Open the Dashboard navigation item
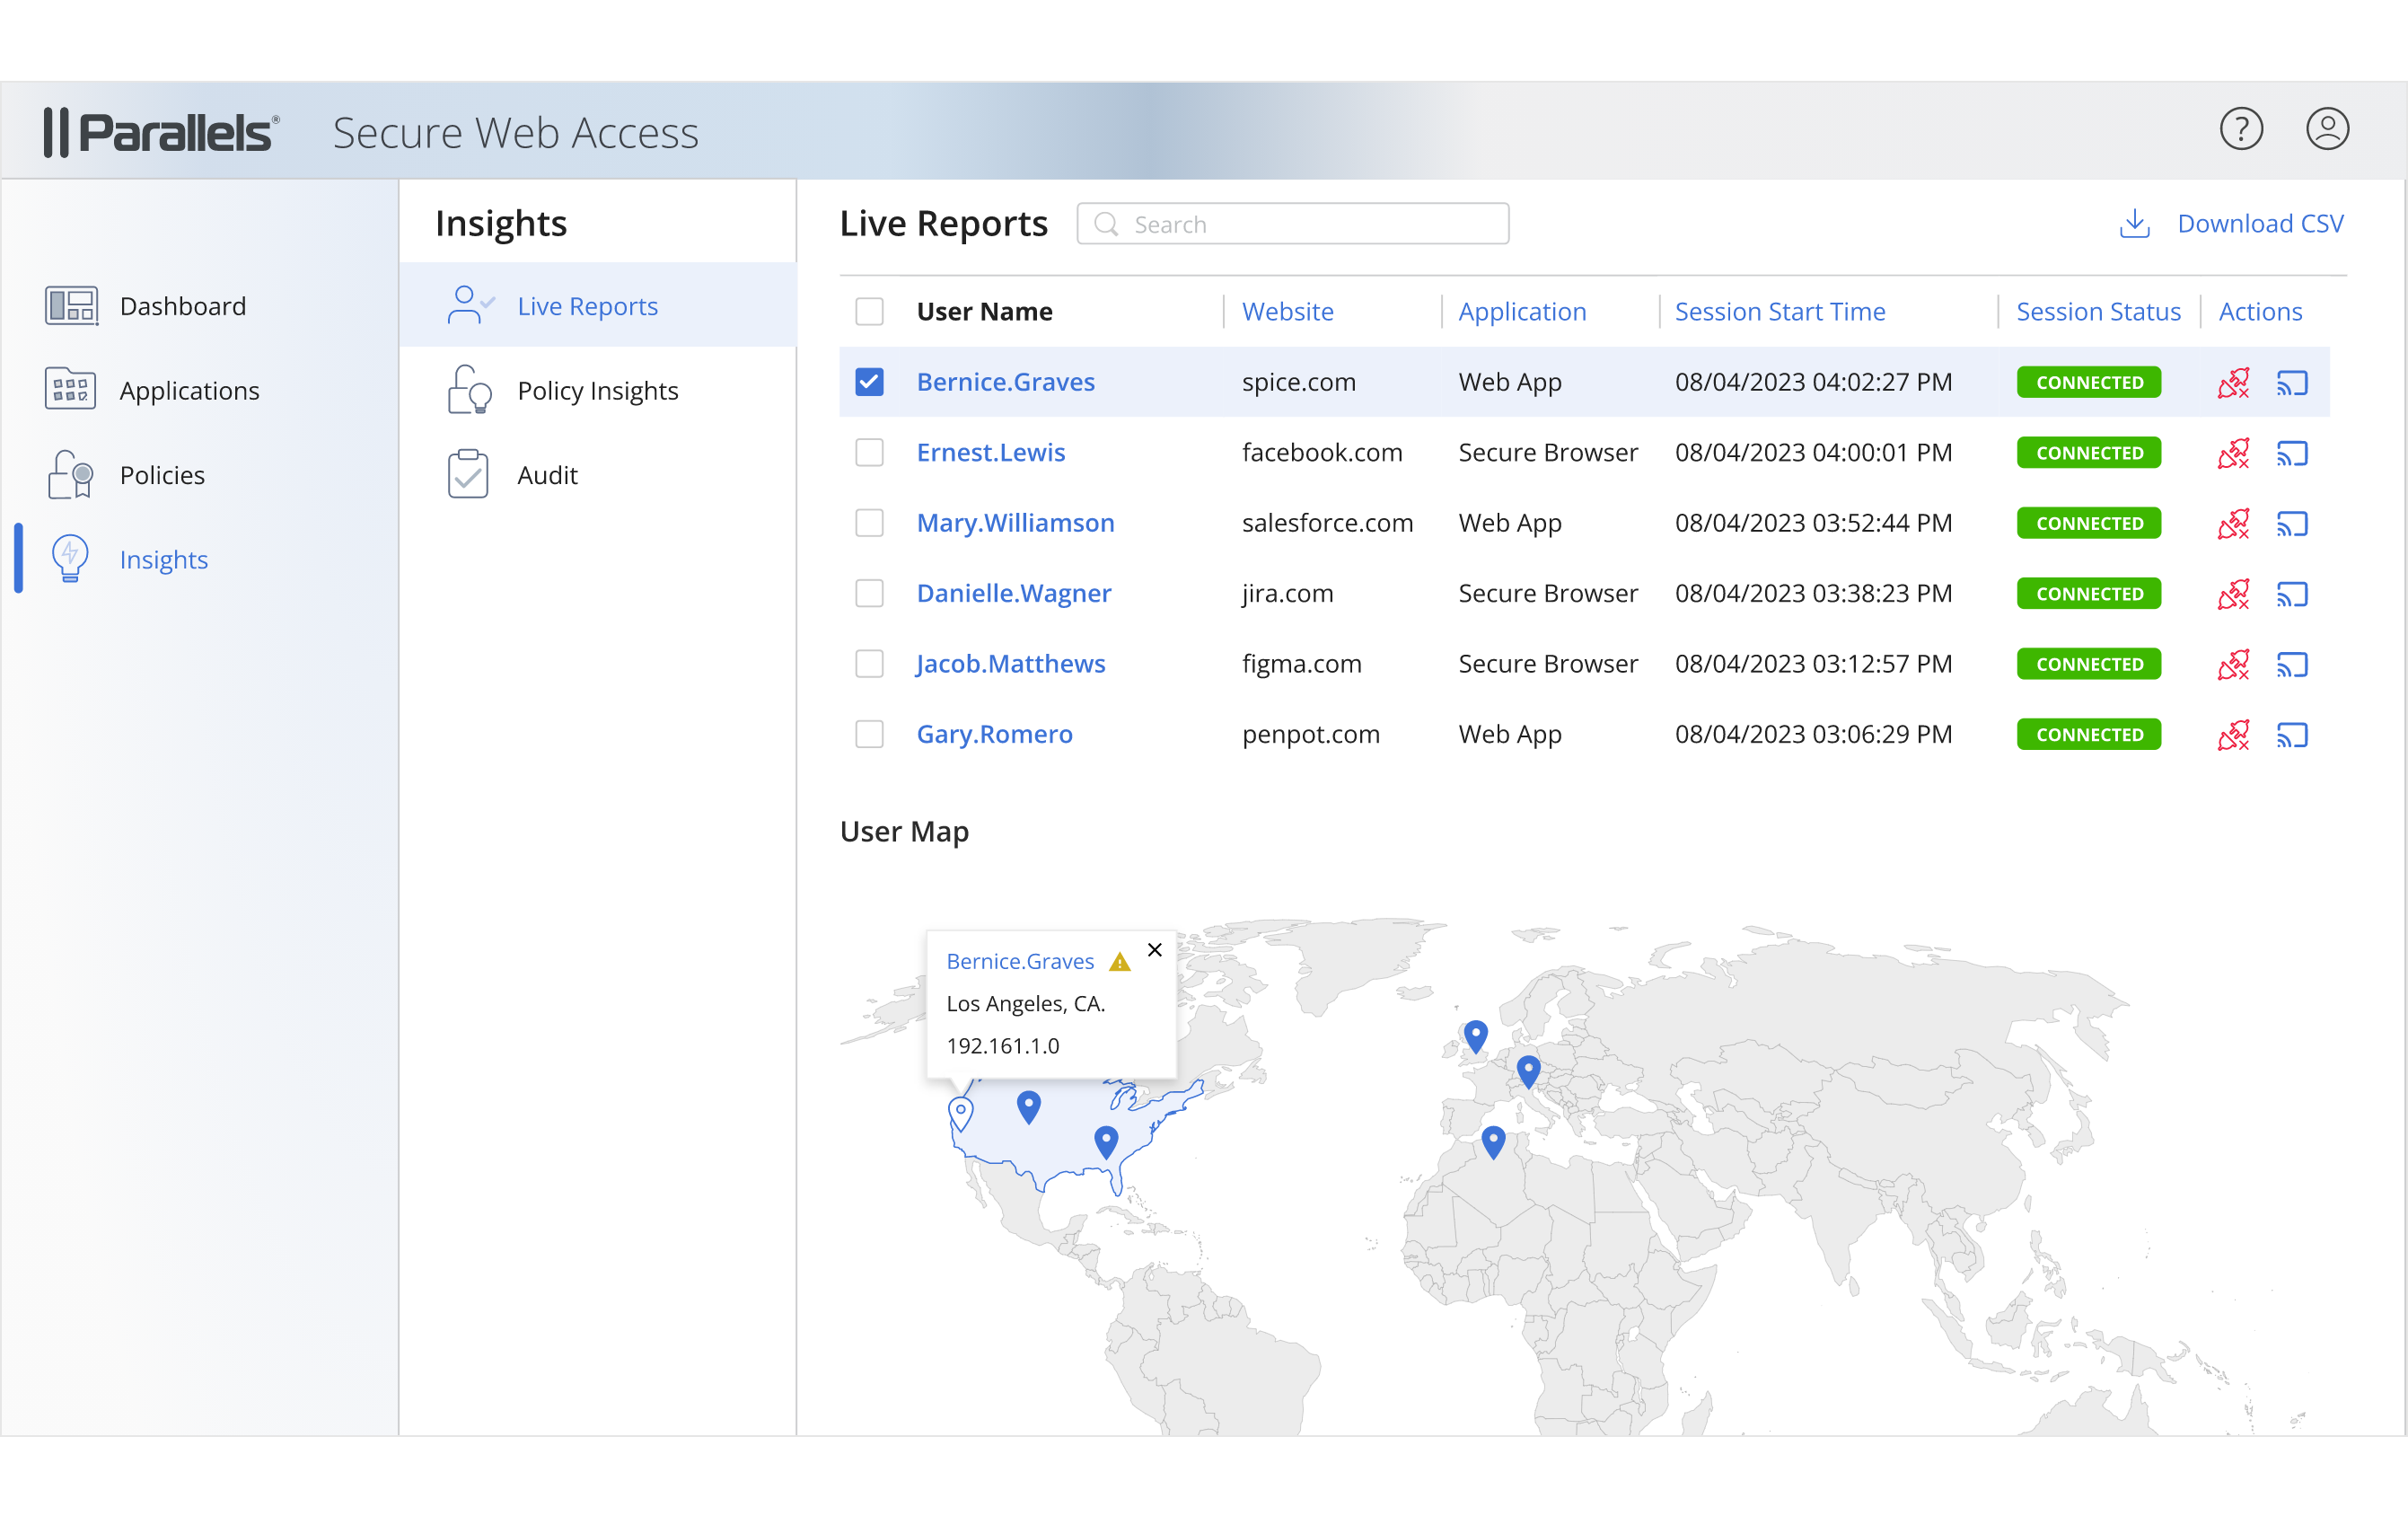 pyautogui.click(x=181, y=305)
